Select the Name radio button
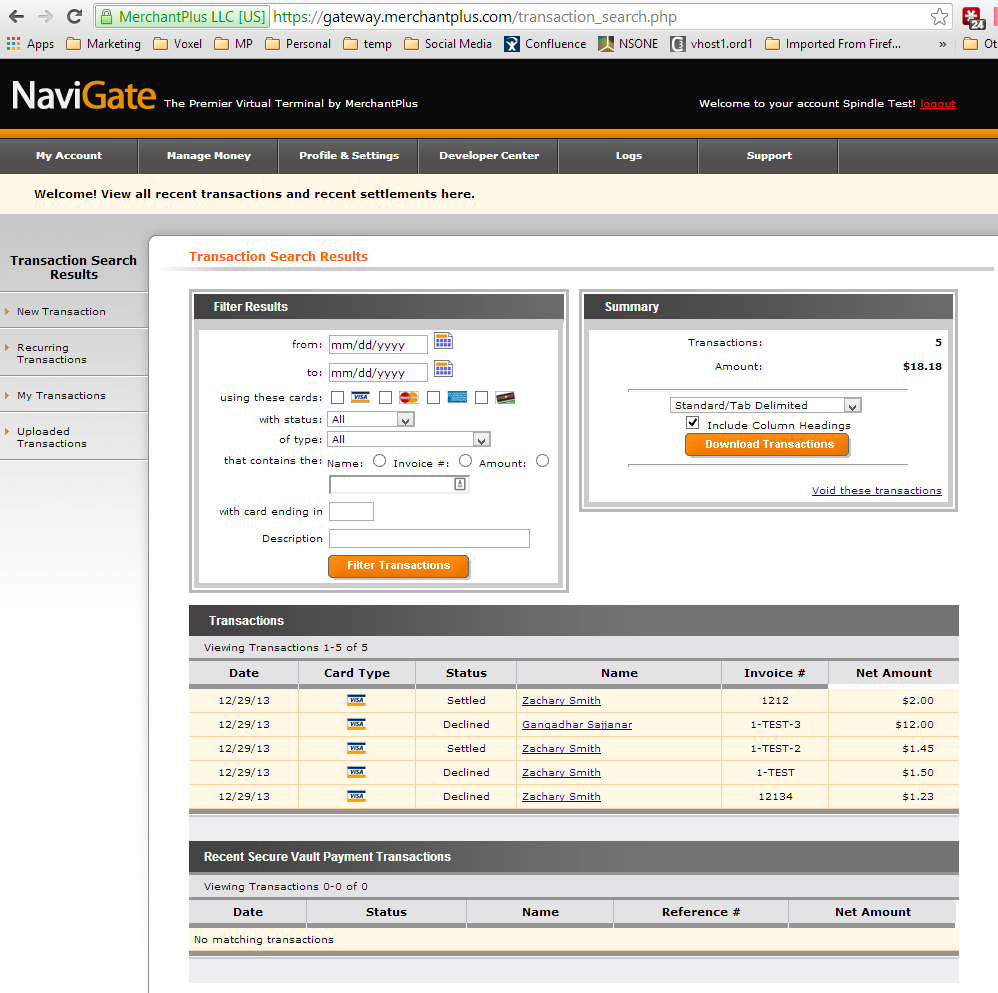 [379, 461]
